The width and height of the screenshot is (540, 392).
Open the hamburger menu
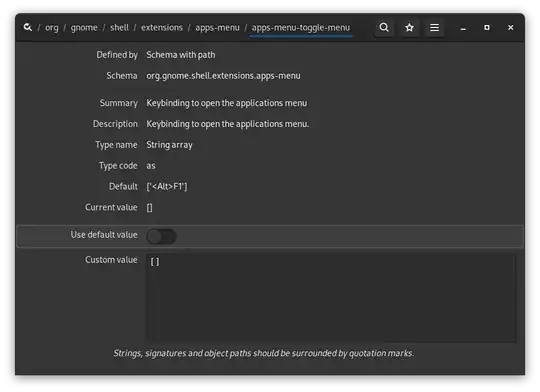[x=434, y=27]
